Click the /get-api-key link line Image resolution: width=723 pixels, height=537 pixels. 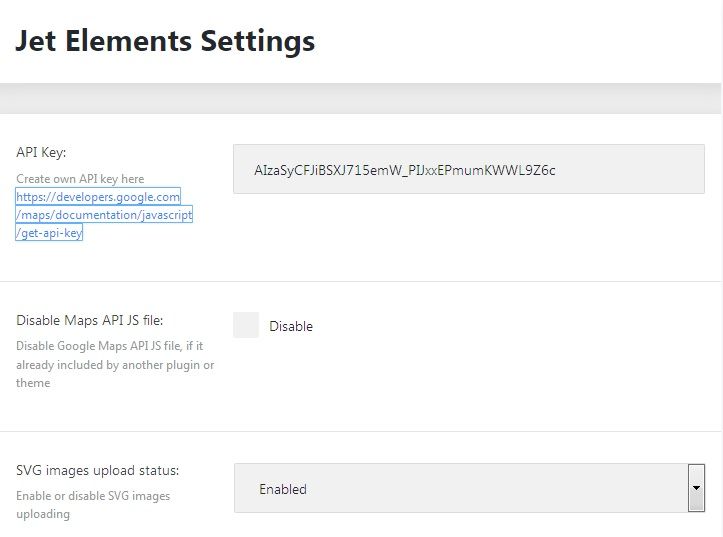point(50,233)
